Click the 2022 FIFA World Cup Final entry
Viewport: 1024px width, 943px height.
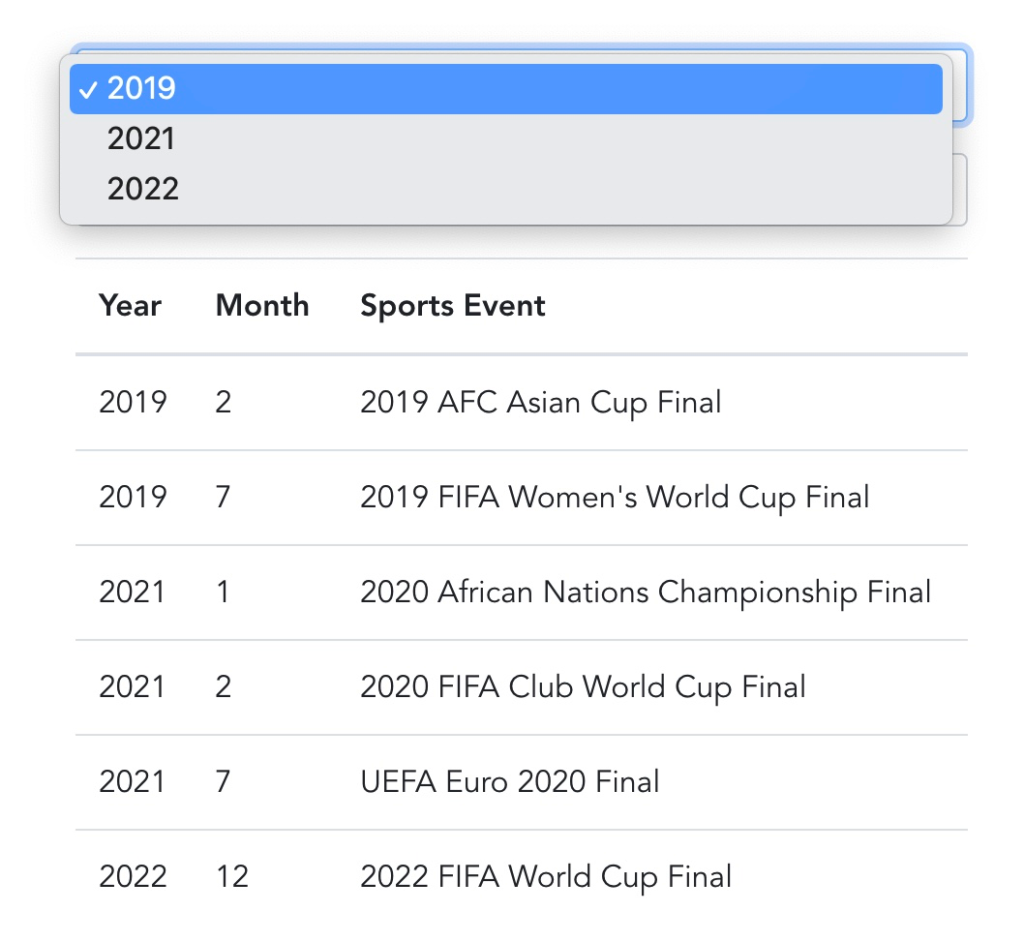click(545, 877)
